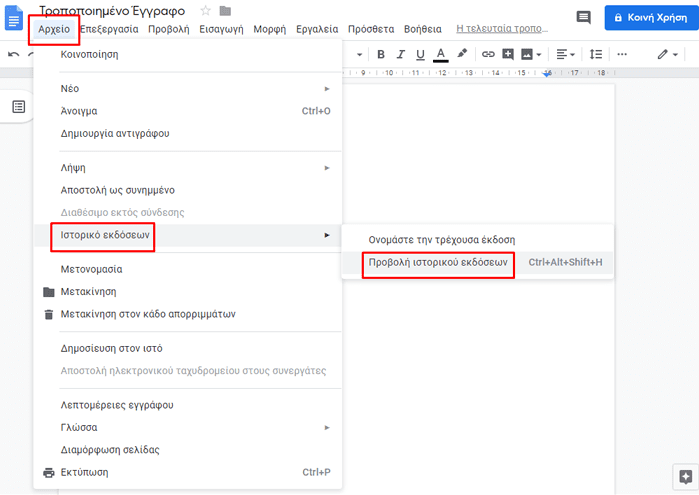699x495 pixels.
Task: Open the text alignment dropdown
Action: click(565, 54)
